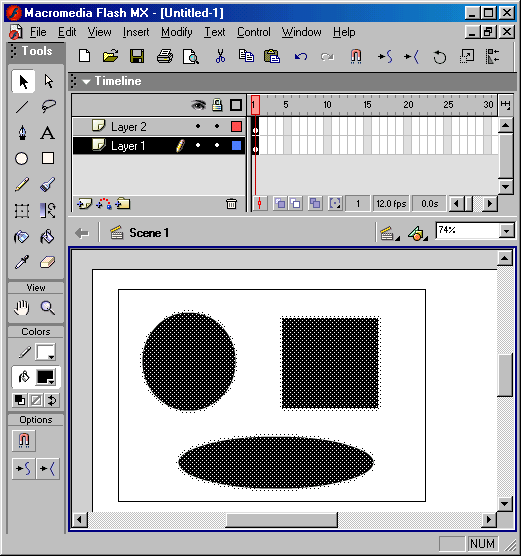The height and width of the screenshot is (556, 521).
Task: Select the Hand tool
Action: (x=22, y=307)
